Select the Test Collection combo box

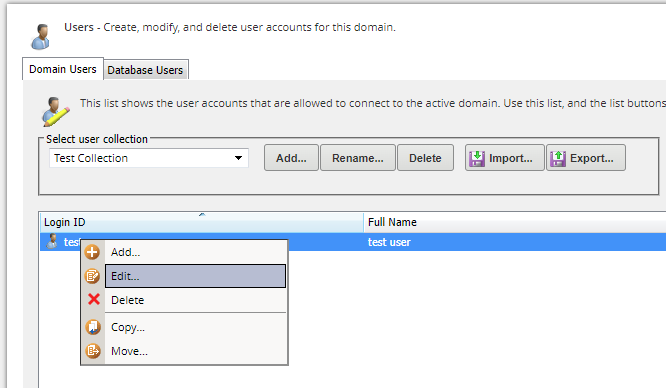[149, 158]
